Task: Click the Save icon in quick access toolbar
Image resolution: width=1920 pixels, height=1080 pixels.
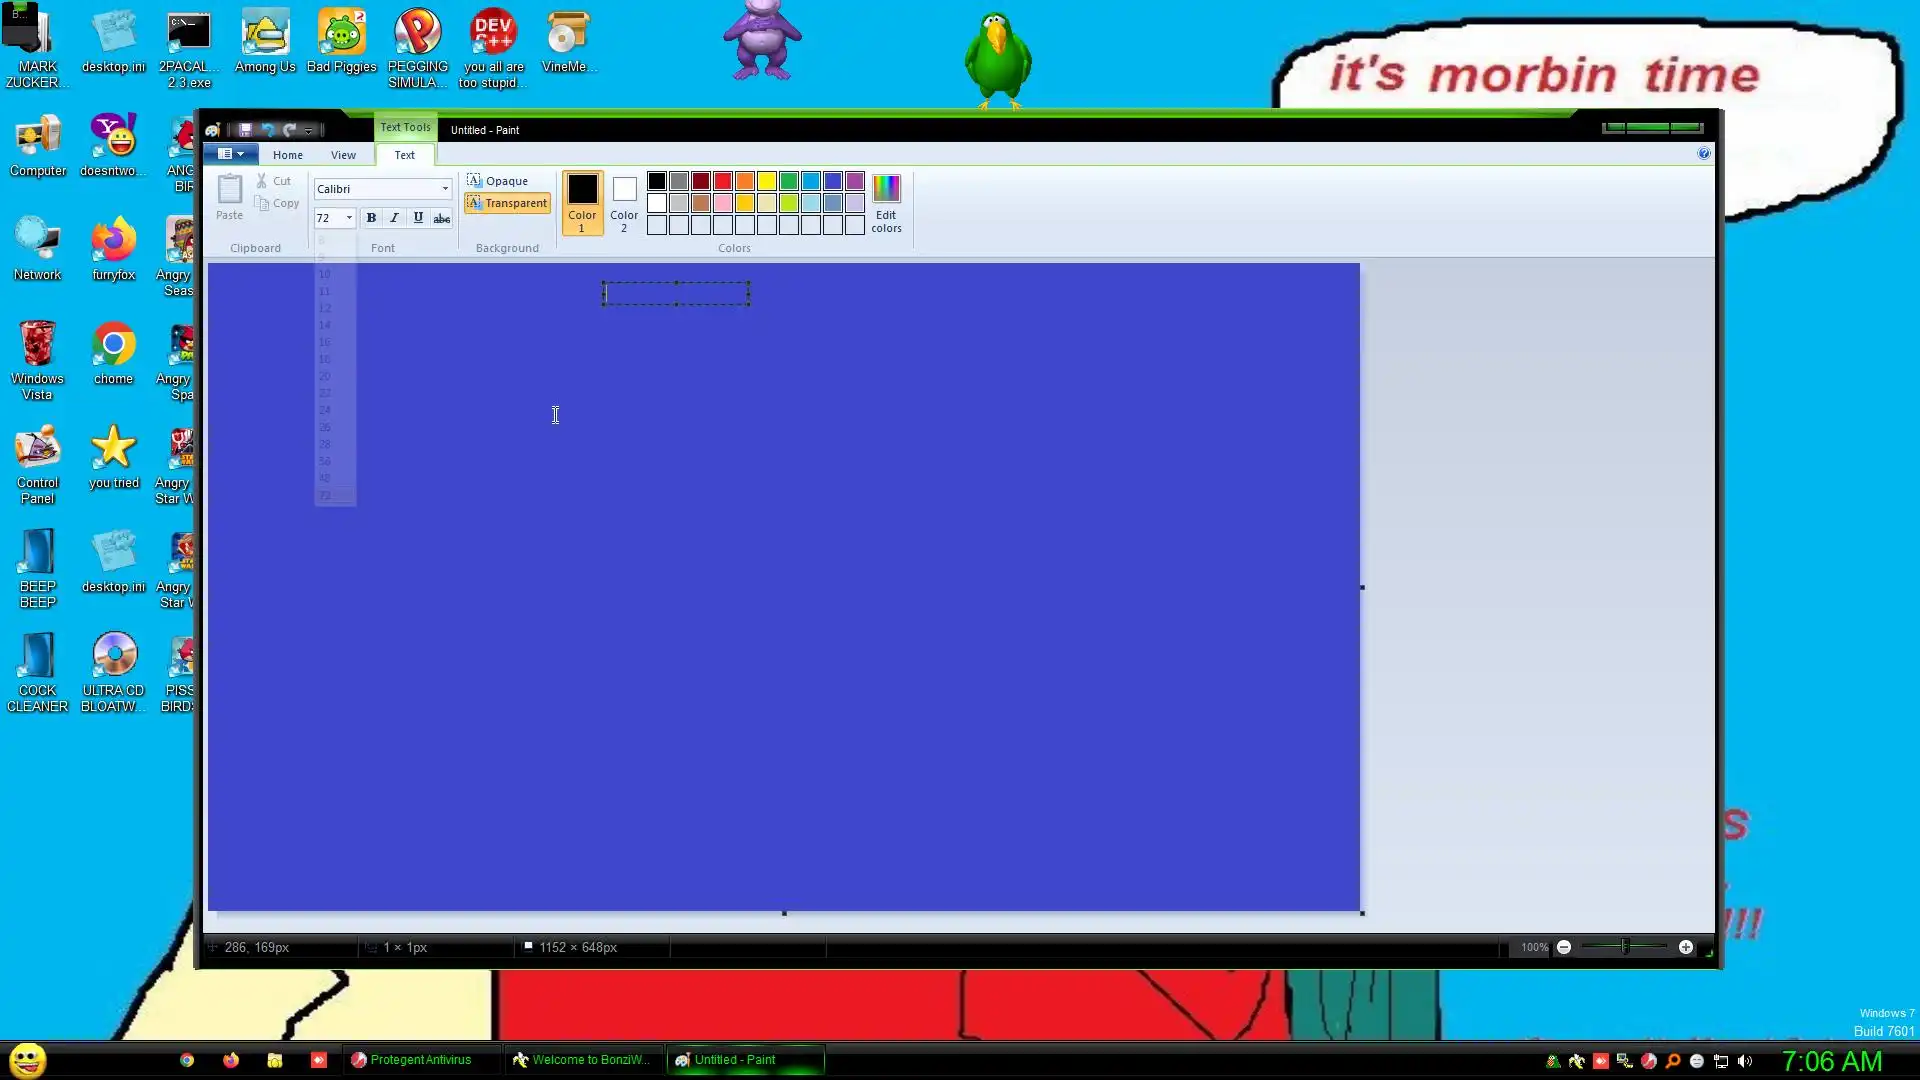Action: [245, 130]
